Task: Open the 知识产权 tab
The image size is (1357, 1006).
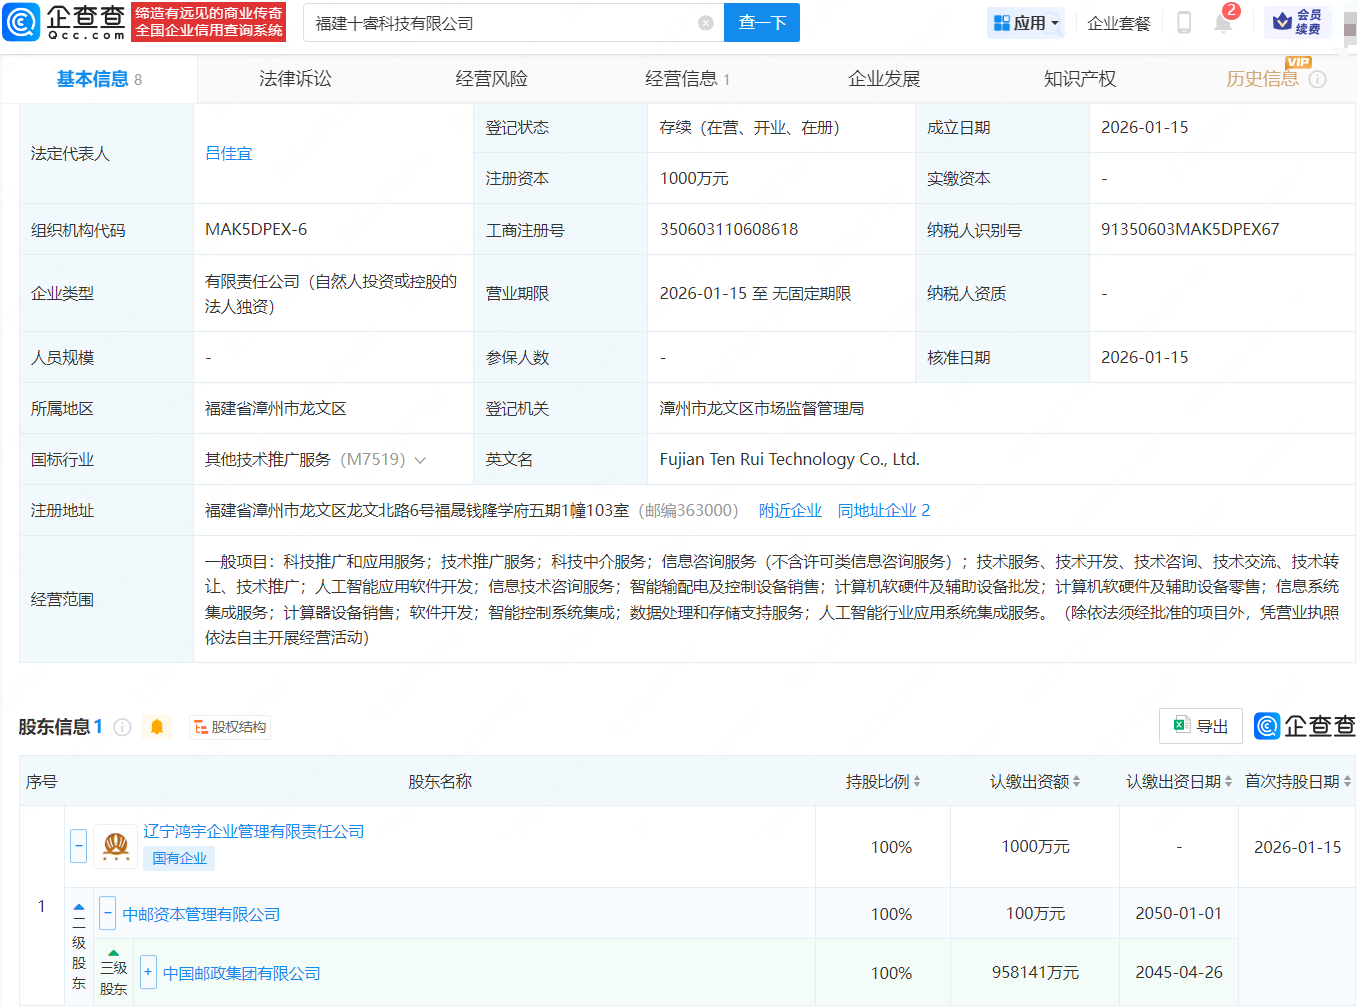Action: (1080, 78)
